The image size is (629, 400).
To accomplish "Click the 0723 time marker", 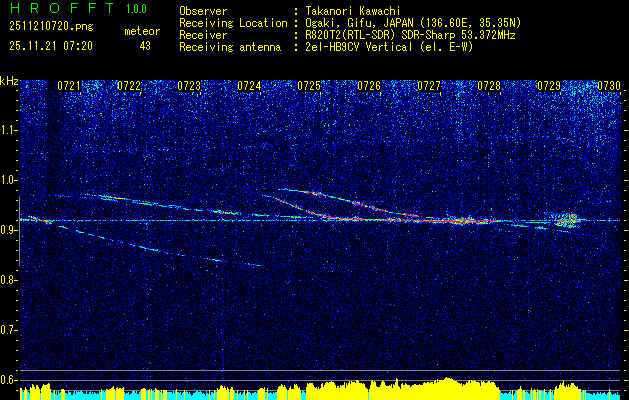I will (x=189, y=86).
